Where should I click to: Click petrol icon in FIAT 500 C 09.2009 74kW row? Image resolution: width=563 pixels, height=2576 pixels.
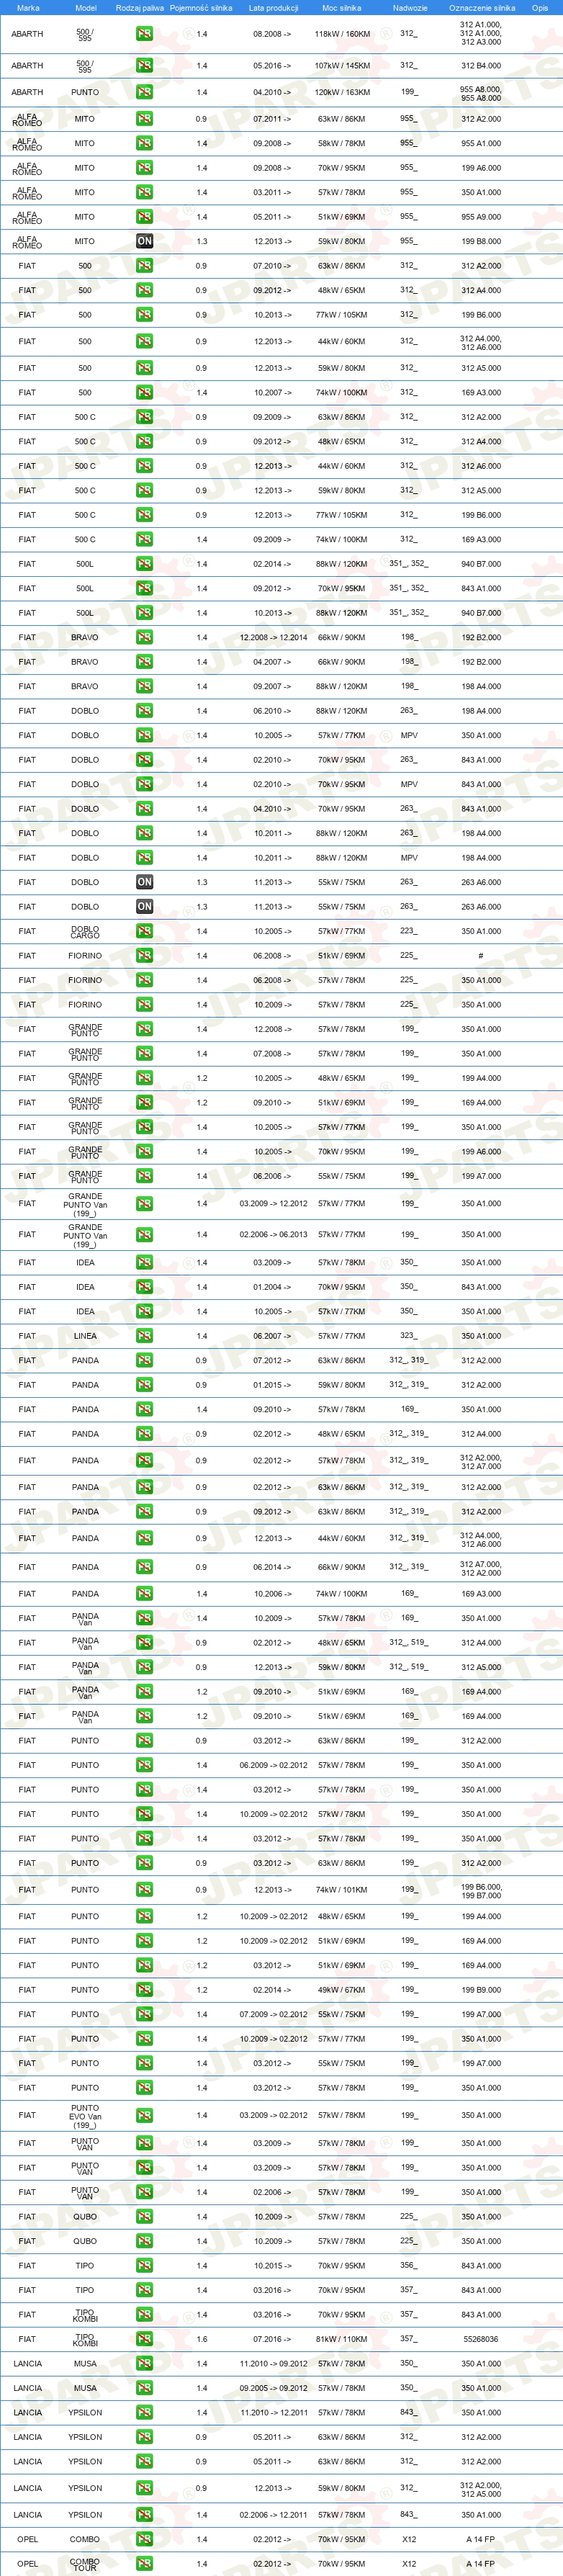point(144,540)
